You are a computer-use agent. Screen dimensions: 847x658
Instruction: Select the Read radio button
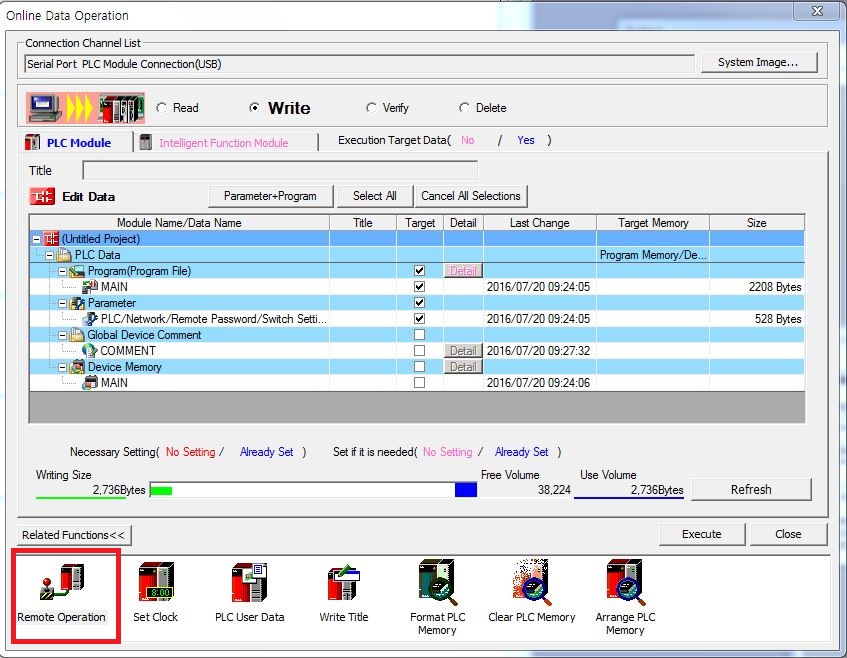click(x=161, y=108)
